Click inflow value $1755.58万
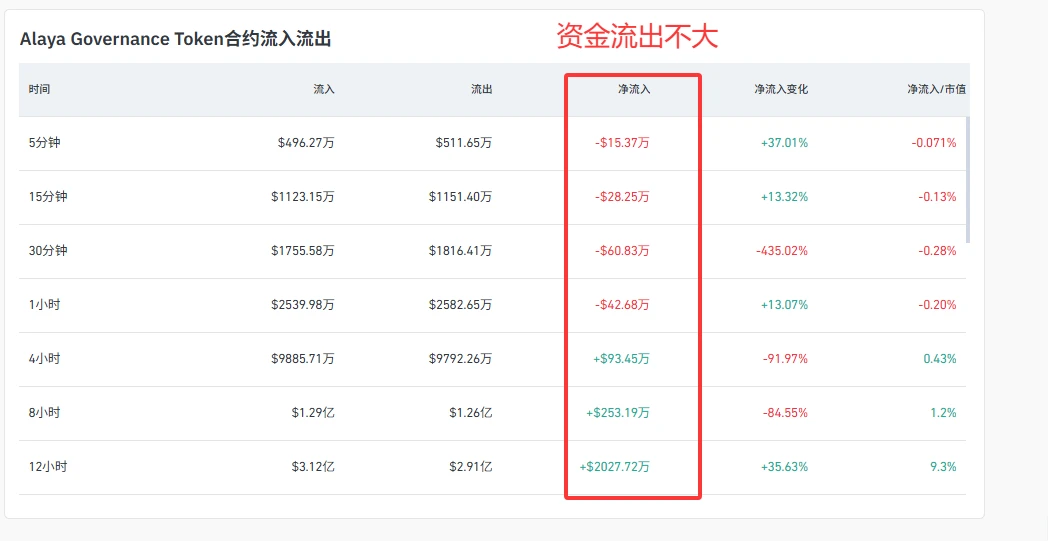 pos(303,251)
